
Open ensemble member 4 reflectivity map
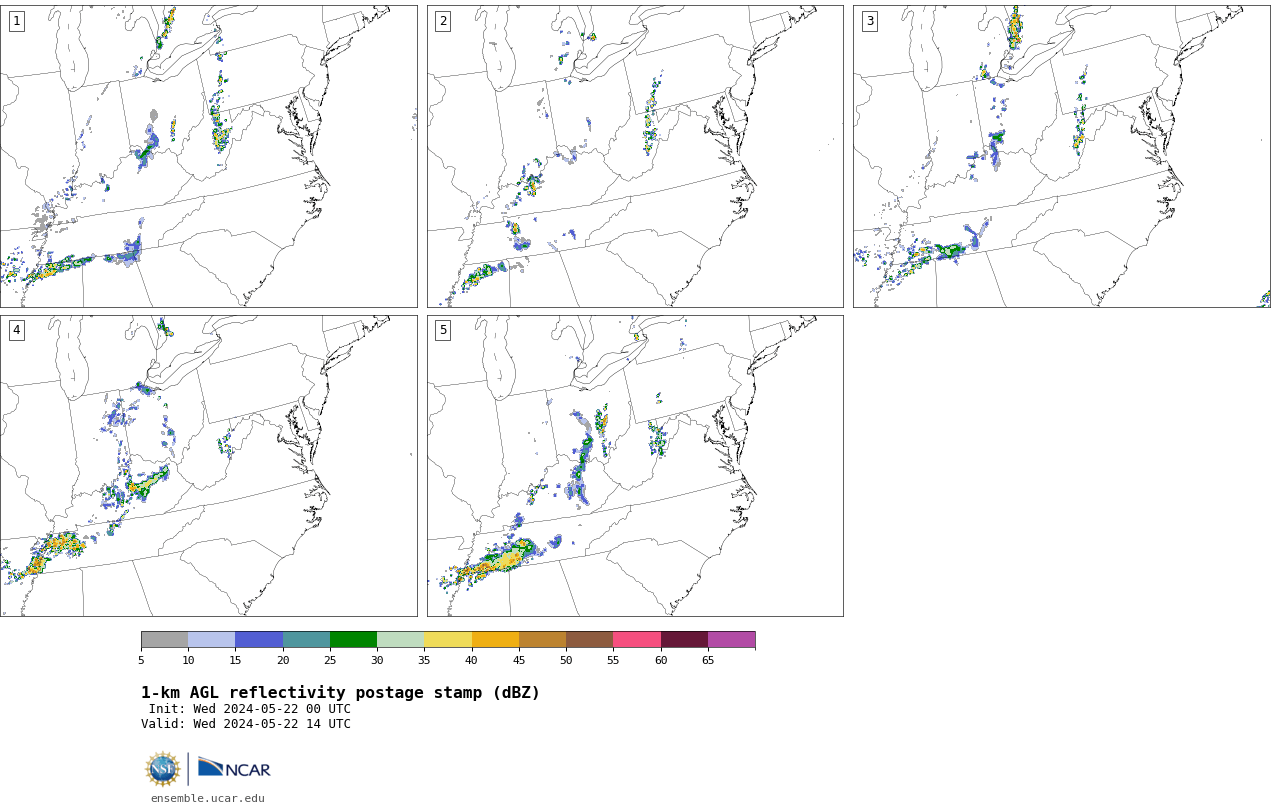click(208, 466)
